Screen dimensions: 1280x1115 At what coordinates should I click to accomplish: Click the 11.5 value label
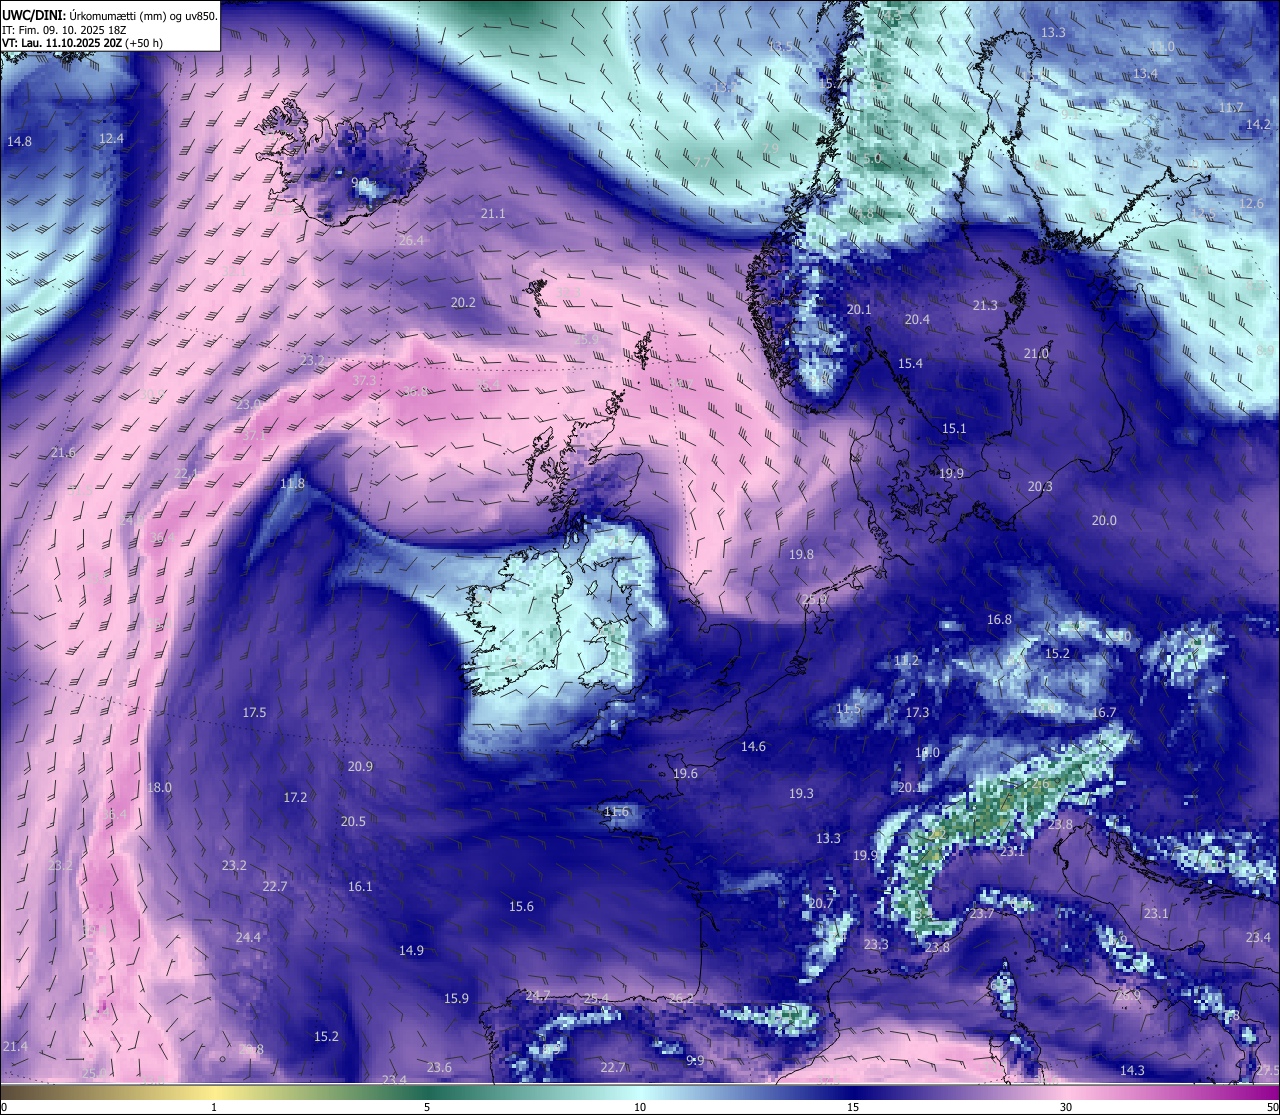(x=848, y=709)
